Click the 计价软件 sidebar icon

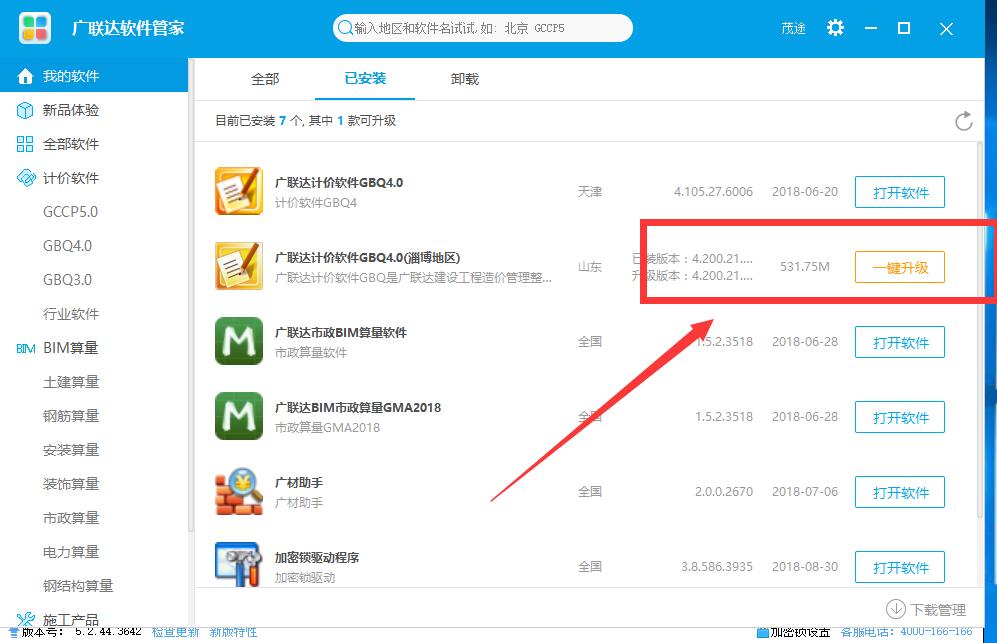[26, 177]
